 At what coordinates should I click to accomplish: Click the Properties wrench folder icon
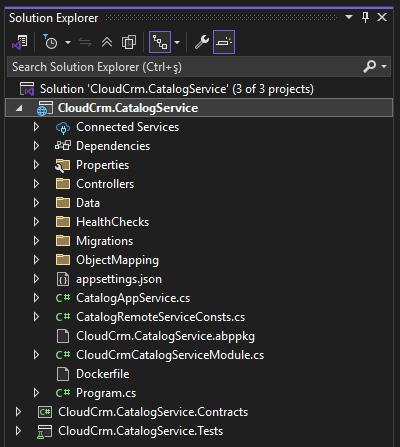63,165
